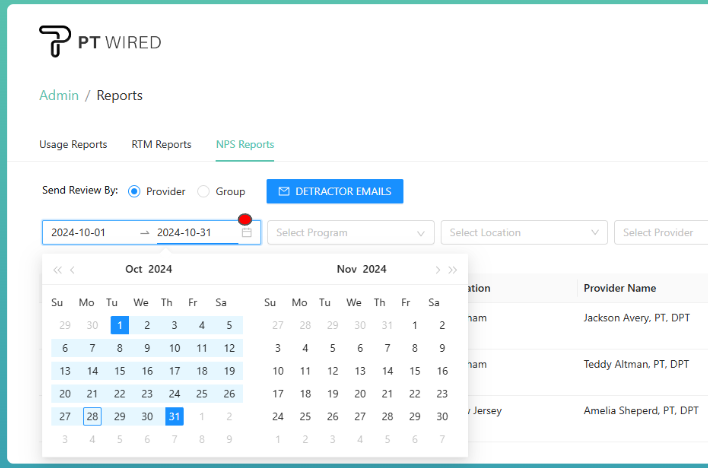
Task: Pick October 28 in the calendar
Action: coord(92,416)
